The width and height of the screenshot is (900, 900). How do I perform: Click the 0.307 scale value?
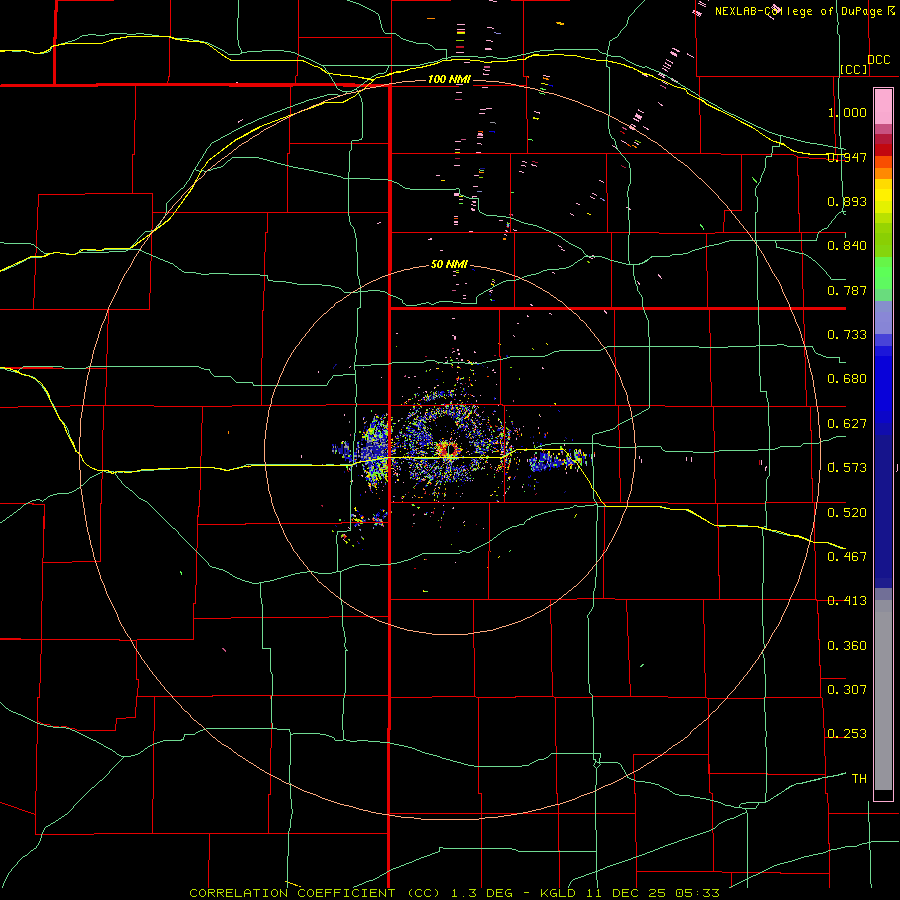[x=847, y=689]
